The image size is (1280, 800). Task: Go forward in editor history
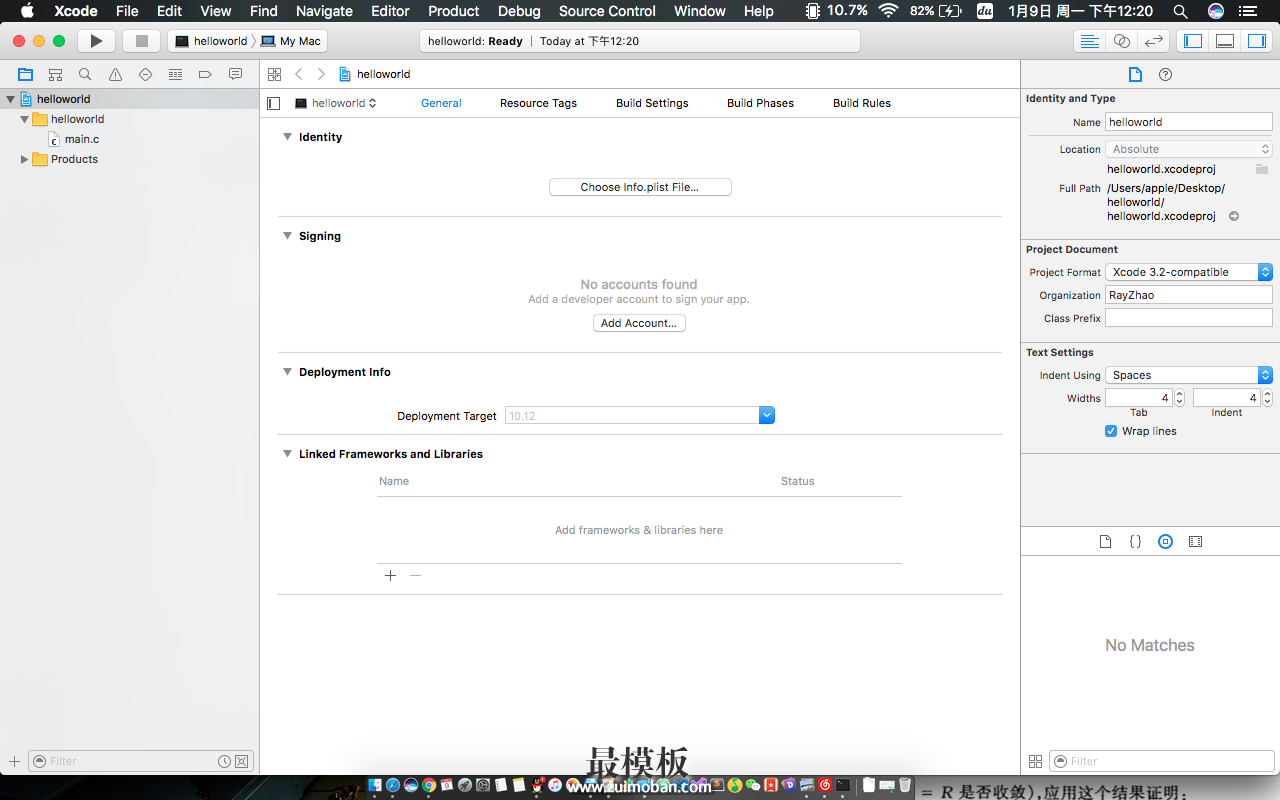coord(321,74)
